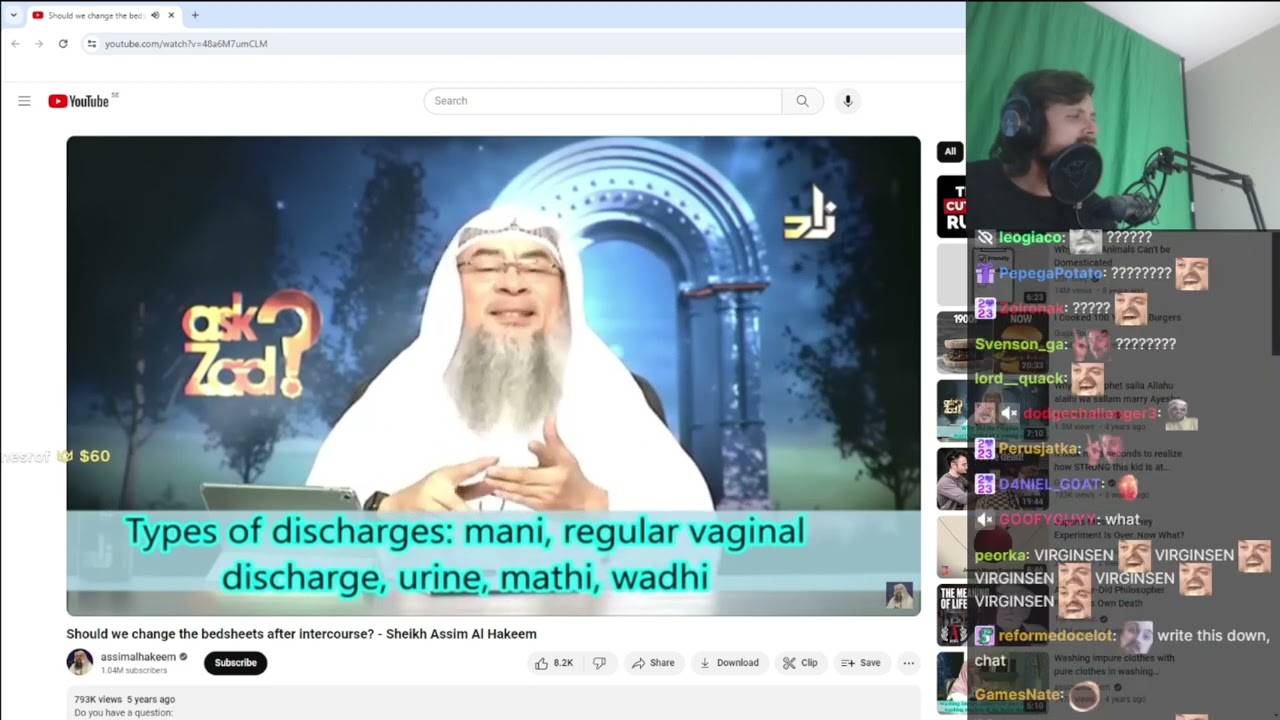Save video to a playlist
Screen dimensions: 1280x720
[x=861, y=663]
